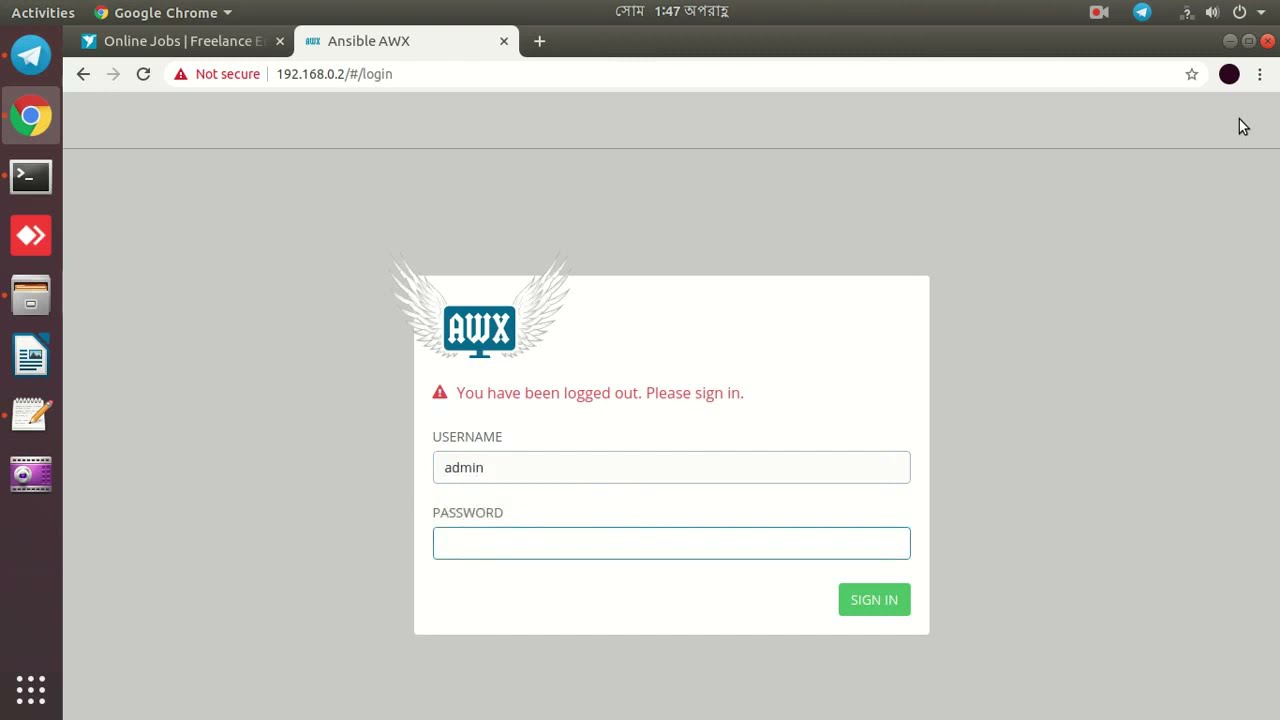Click the SIGN IN button

tap(874, 600)
